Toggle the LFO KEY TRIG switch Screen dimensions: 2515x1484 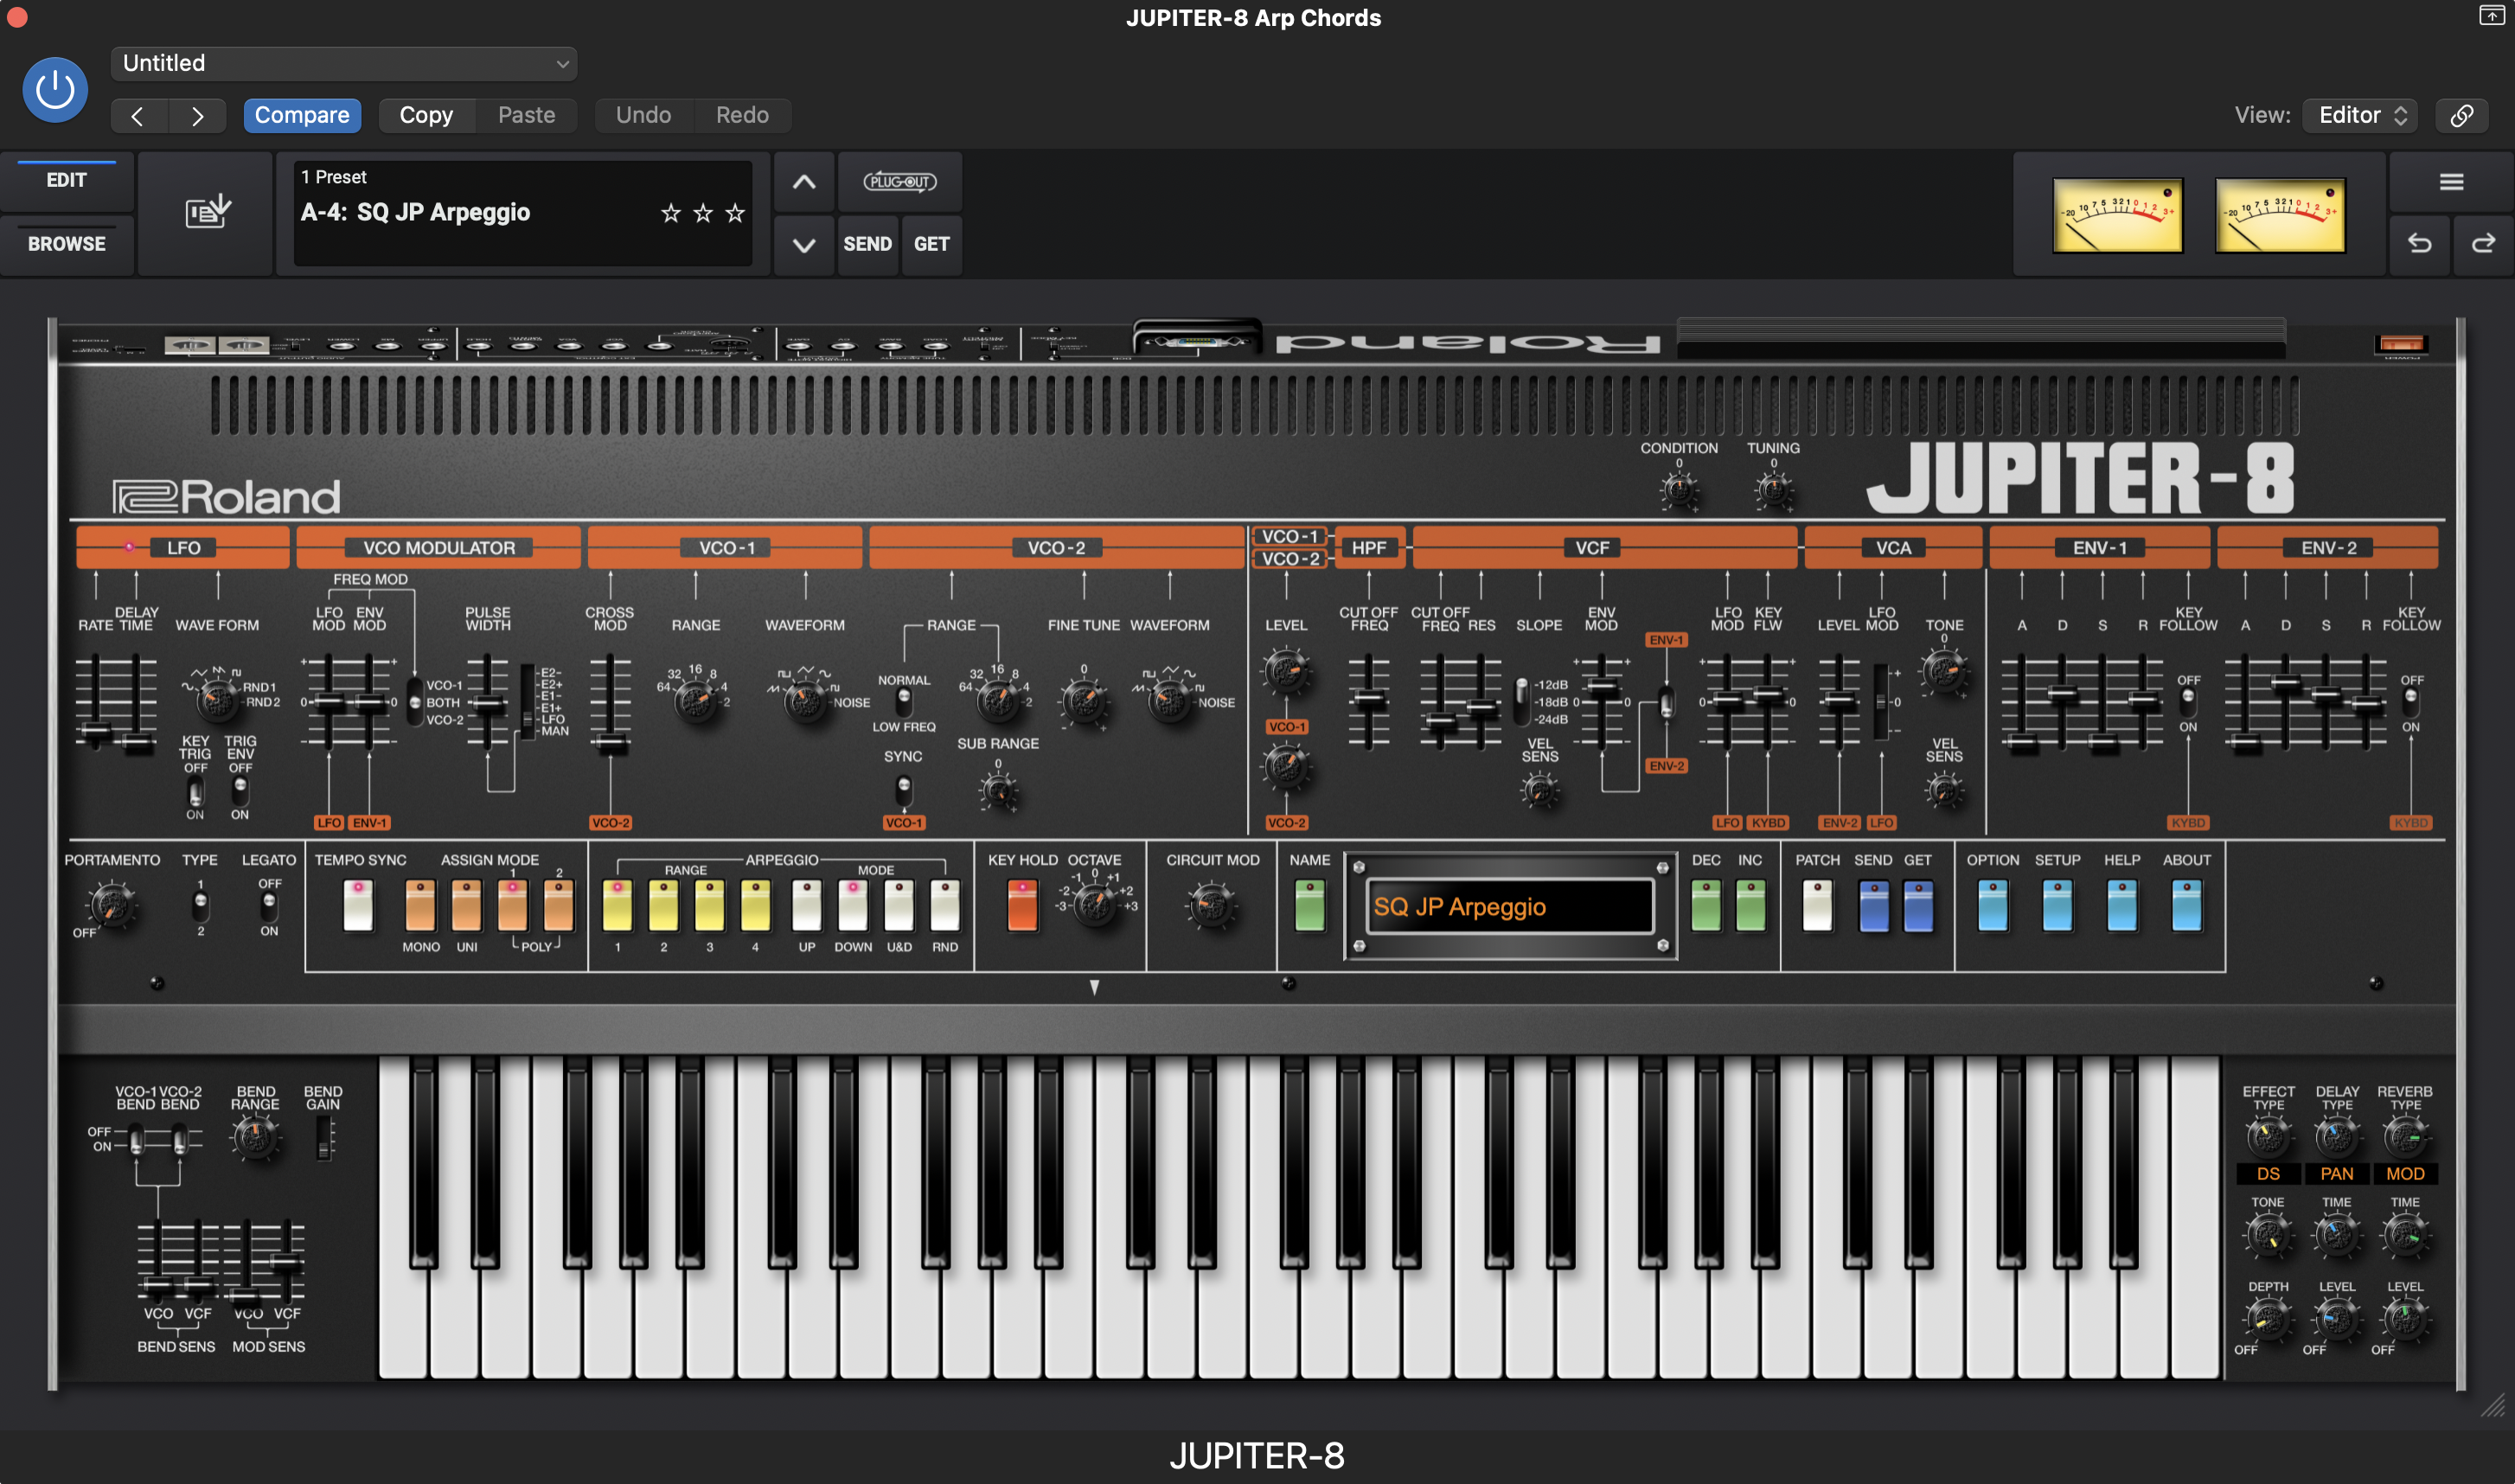[196, 792]
